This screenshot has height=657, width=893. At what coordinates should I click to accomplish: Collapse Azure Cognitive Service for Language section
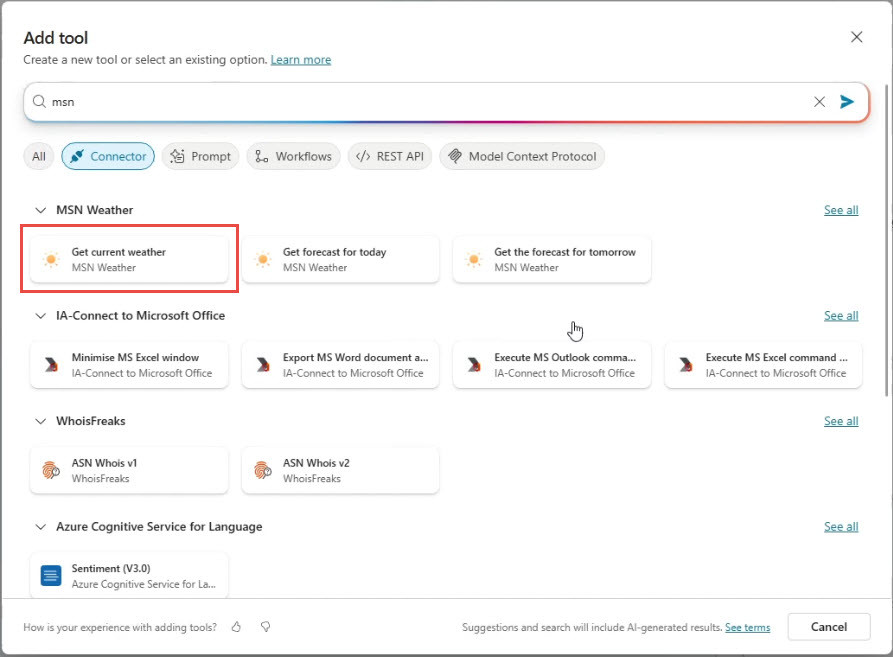[x=40, y=527]
